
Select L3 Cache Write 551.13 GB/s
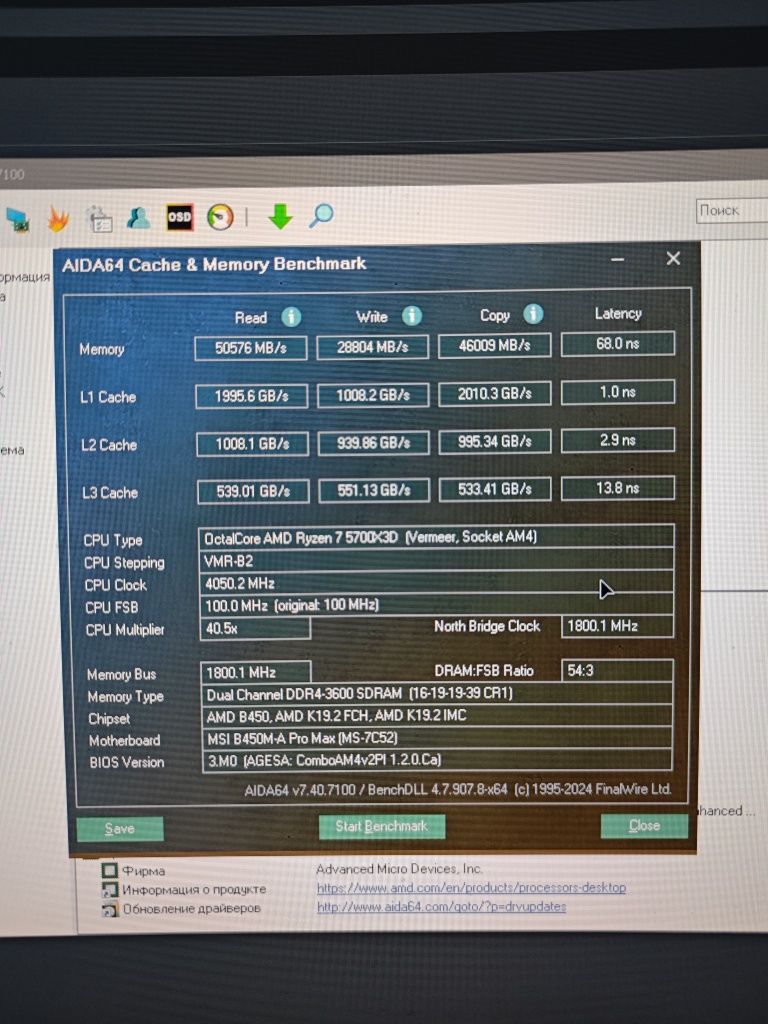(x=374, y=490)
